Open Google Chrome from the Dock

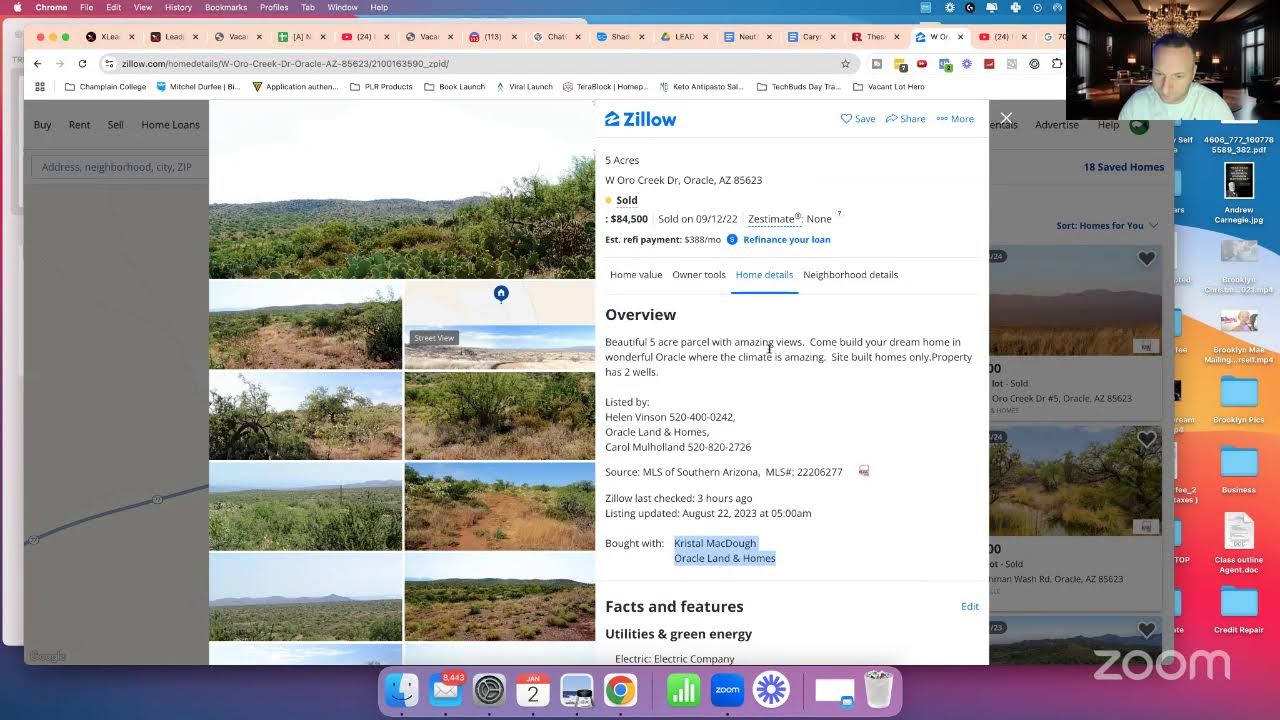point(620,690)
